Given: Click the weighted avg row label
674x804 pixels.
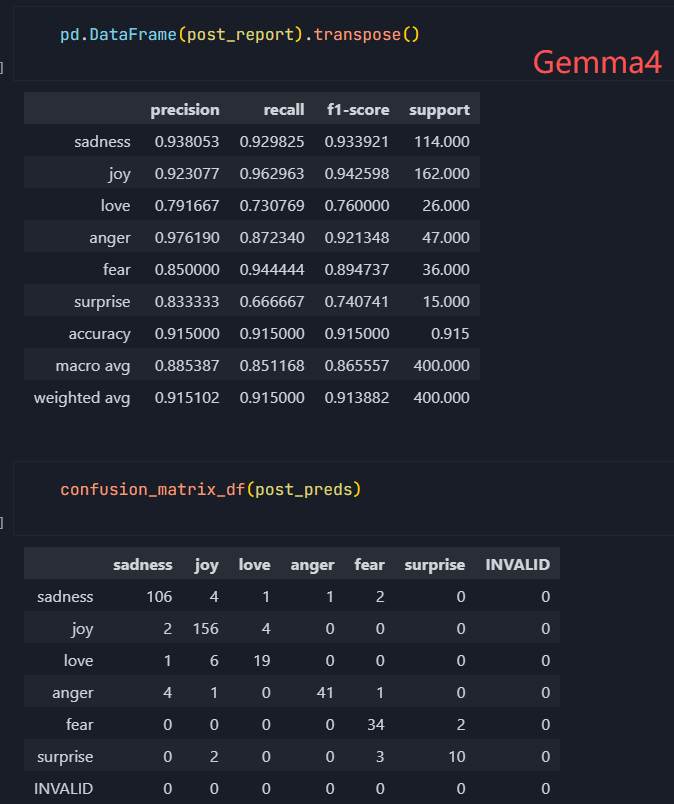Looking at the screenshot, I should pos(82,398).
